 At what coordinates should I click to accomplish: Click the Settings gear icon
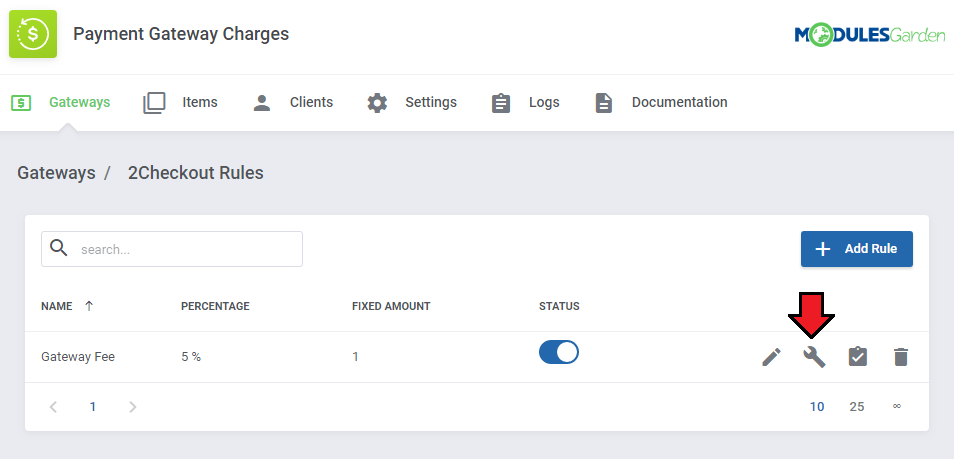(377, 103)
